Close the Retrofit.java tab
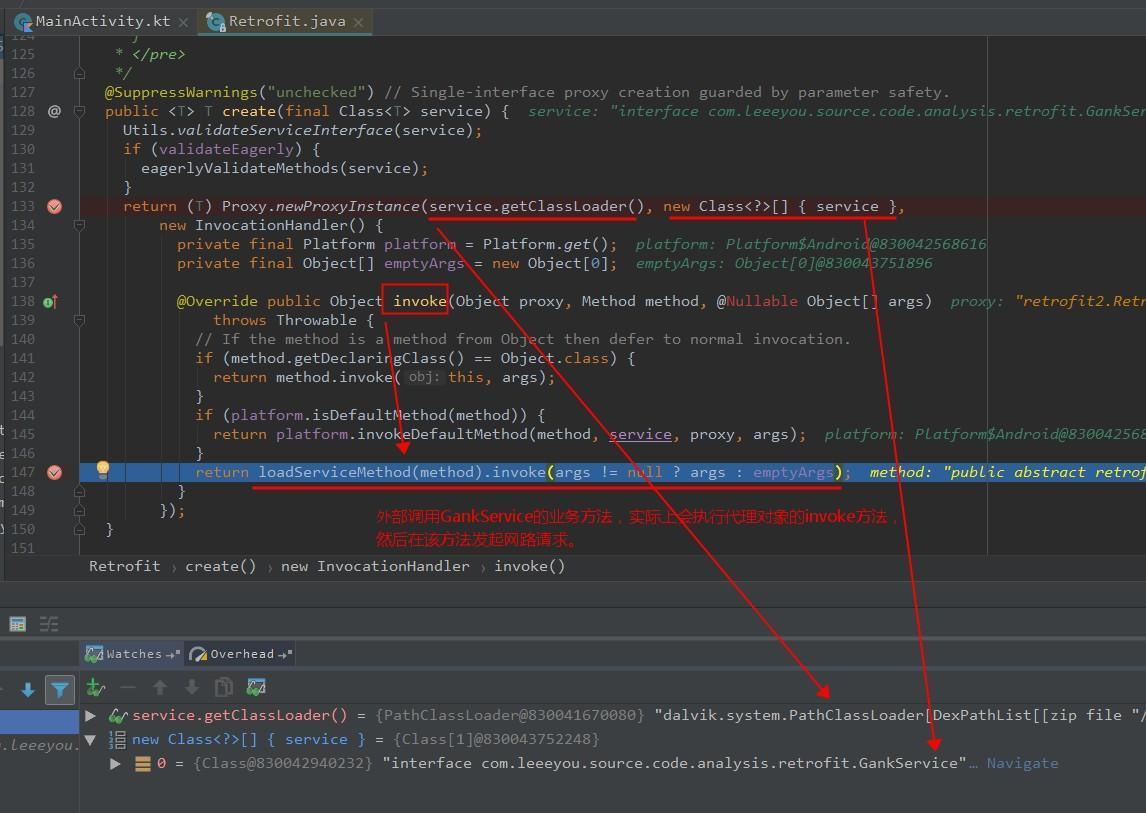1146x813 pixels. pyautogui.click(x=359, y=23)
